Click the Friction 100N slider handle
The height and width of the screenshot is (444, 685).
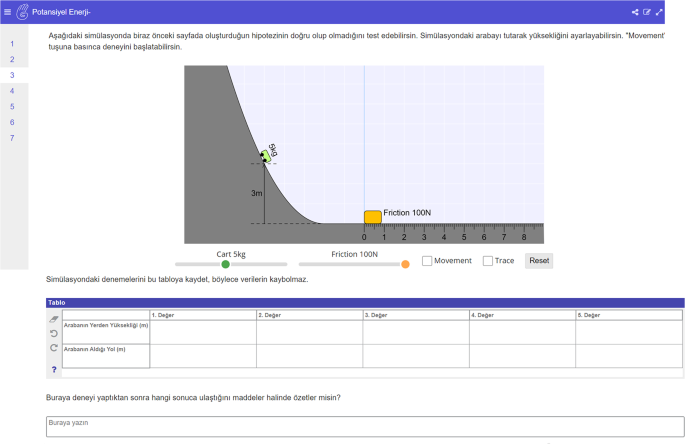click(x=405, y=264)
